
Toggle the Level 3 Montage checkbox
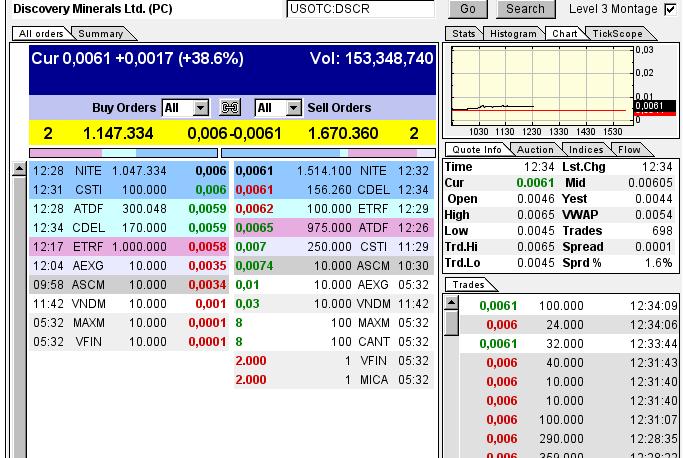pos(670,9)
